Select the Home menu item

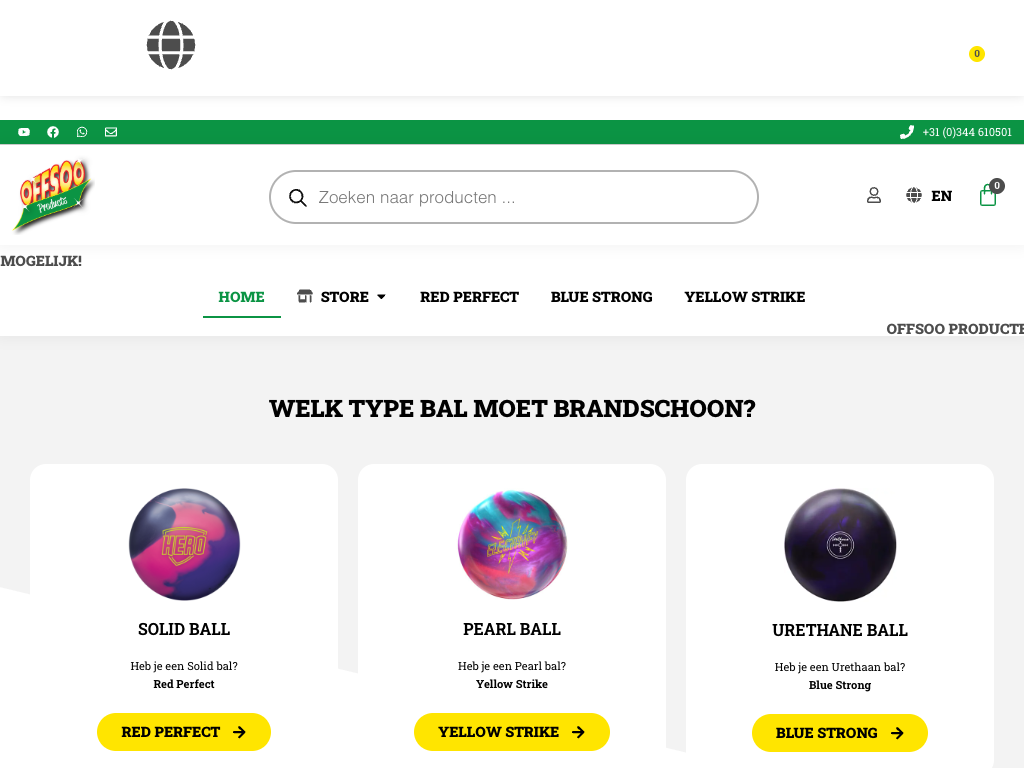click(x=242, y=297)
